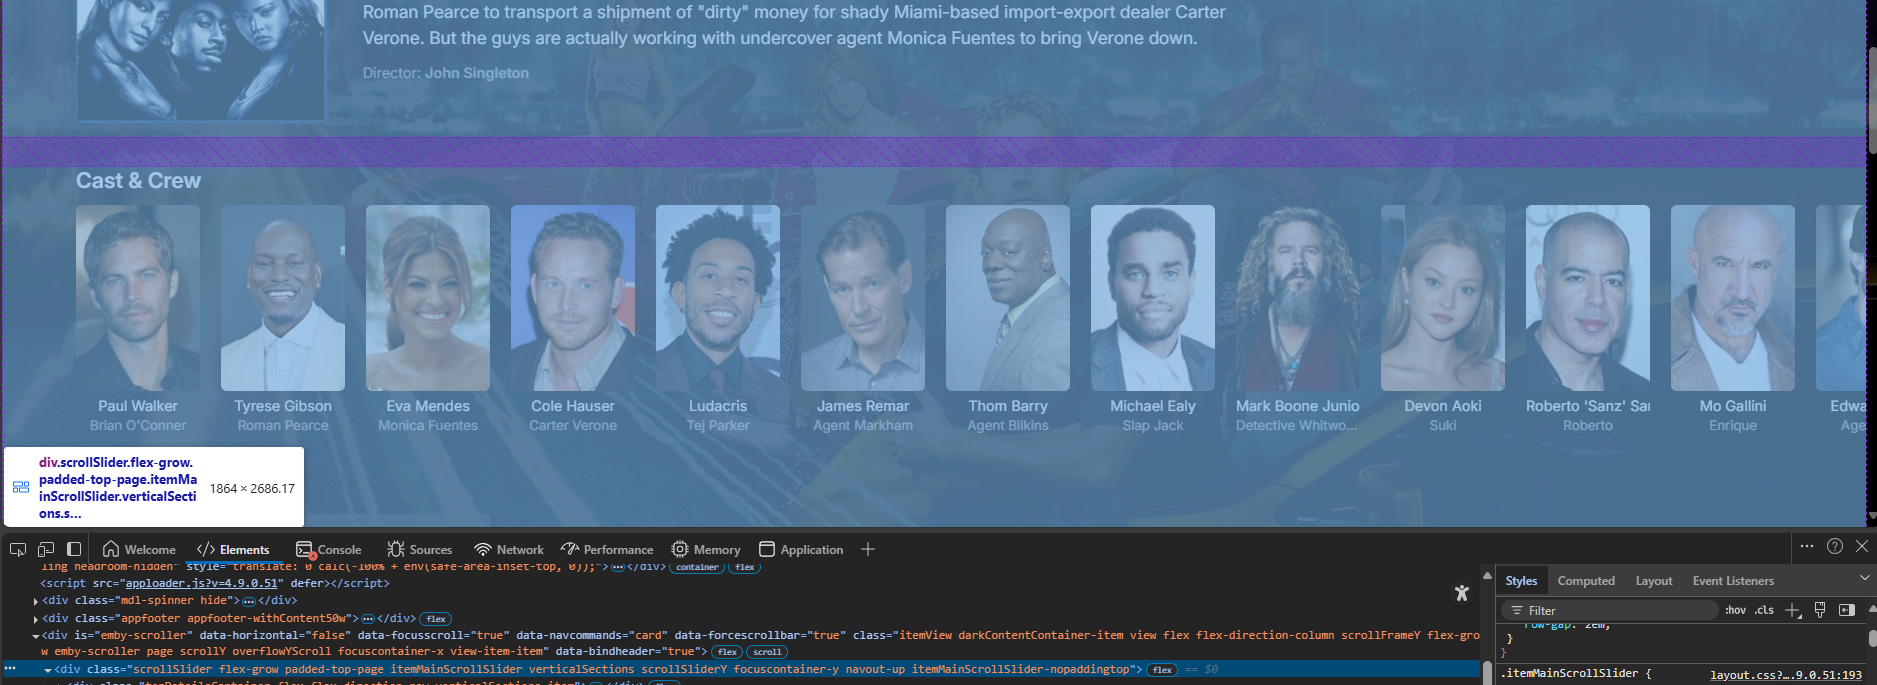This screenshot has height=685, width=1877.
Task: Open Cole Hauser's cast photo
Action: 573,298
